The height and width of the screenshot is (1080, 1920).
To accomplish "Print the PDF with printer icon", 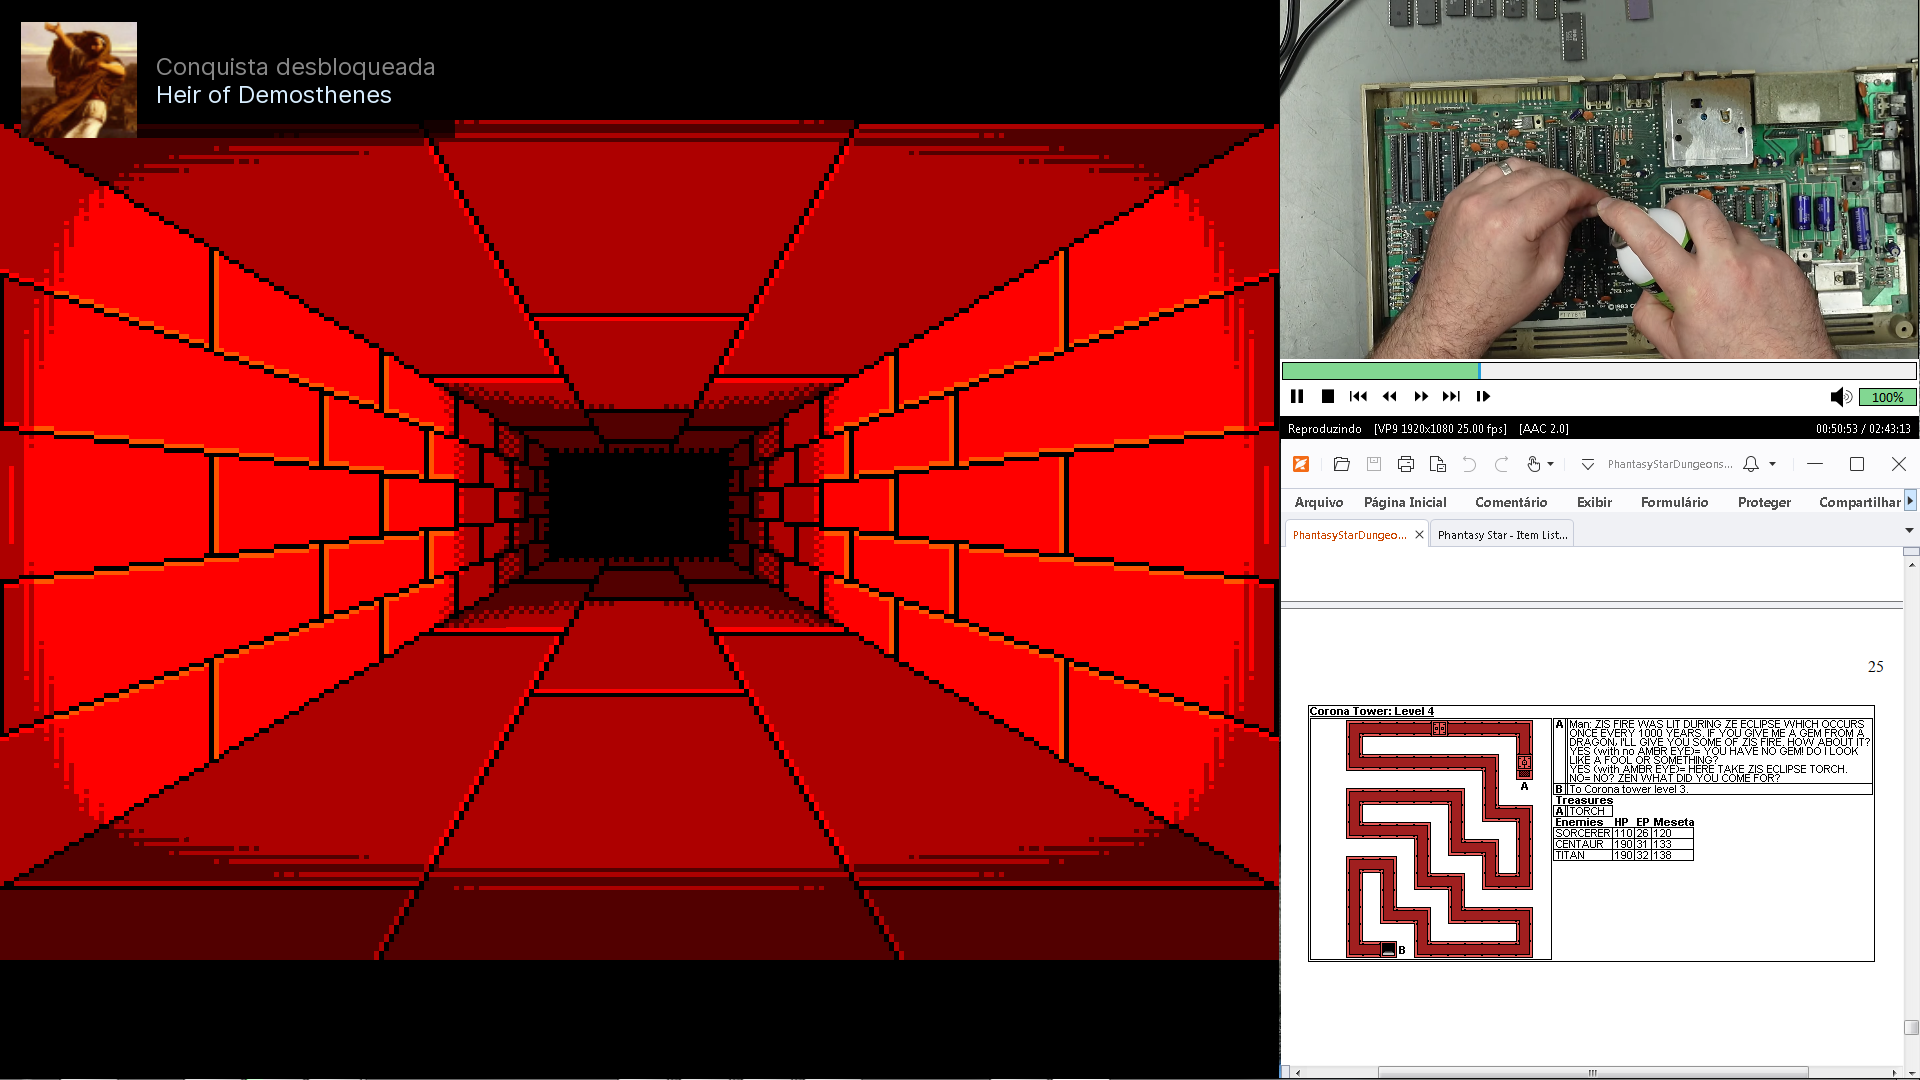I will (x=1406, y=464).
